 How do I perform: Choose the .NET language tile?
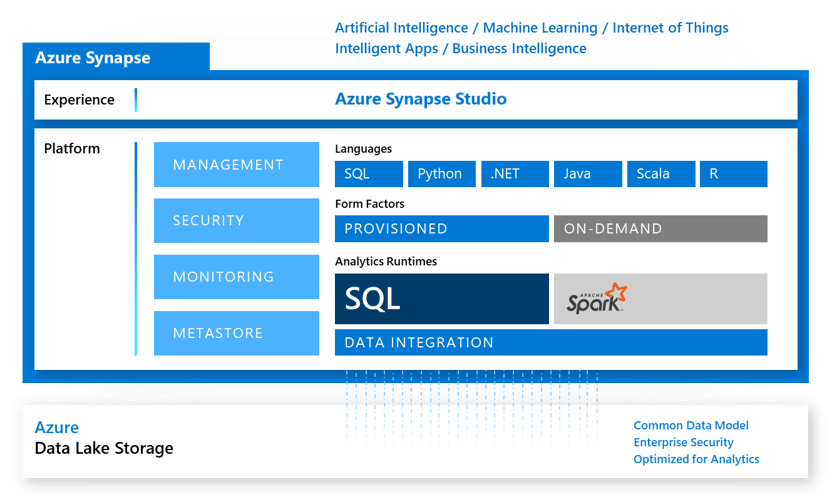click(515, 174)
